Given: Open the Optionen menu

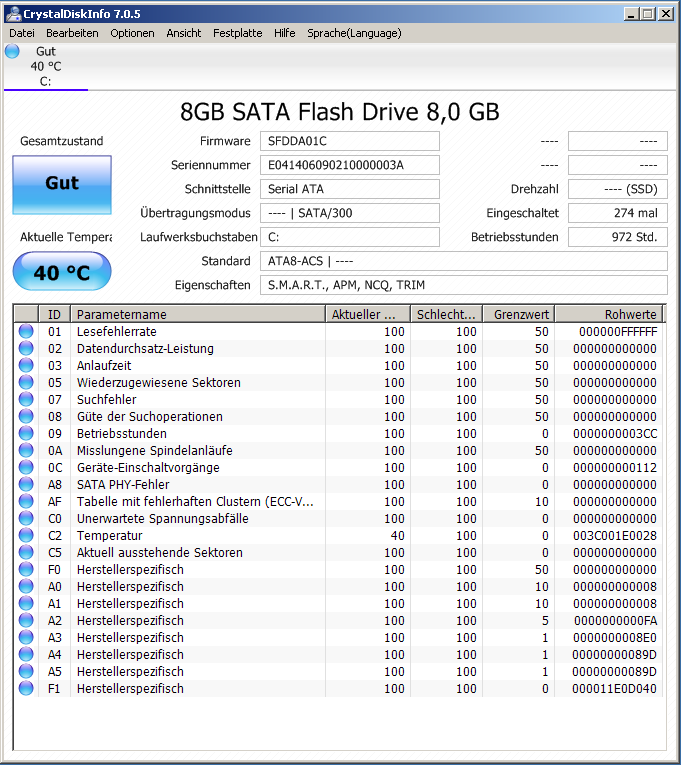Looking at the screenshot, I should [x=132, y=33].
